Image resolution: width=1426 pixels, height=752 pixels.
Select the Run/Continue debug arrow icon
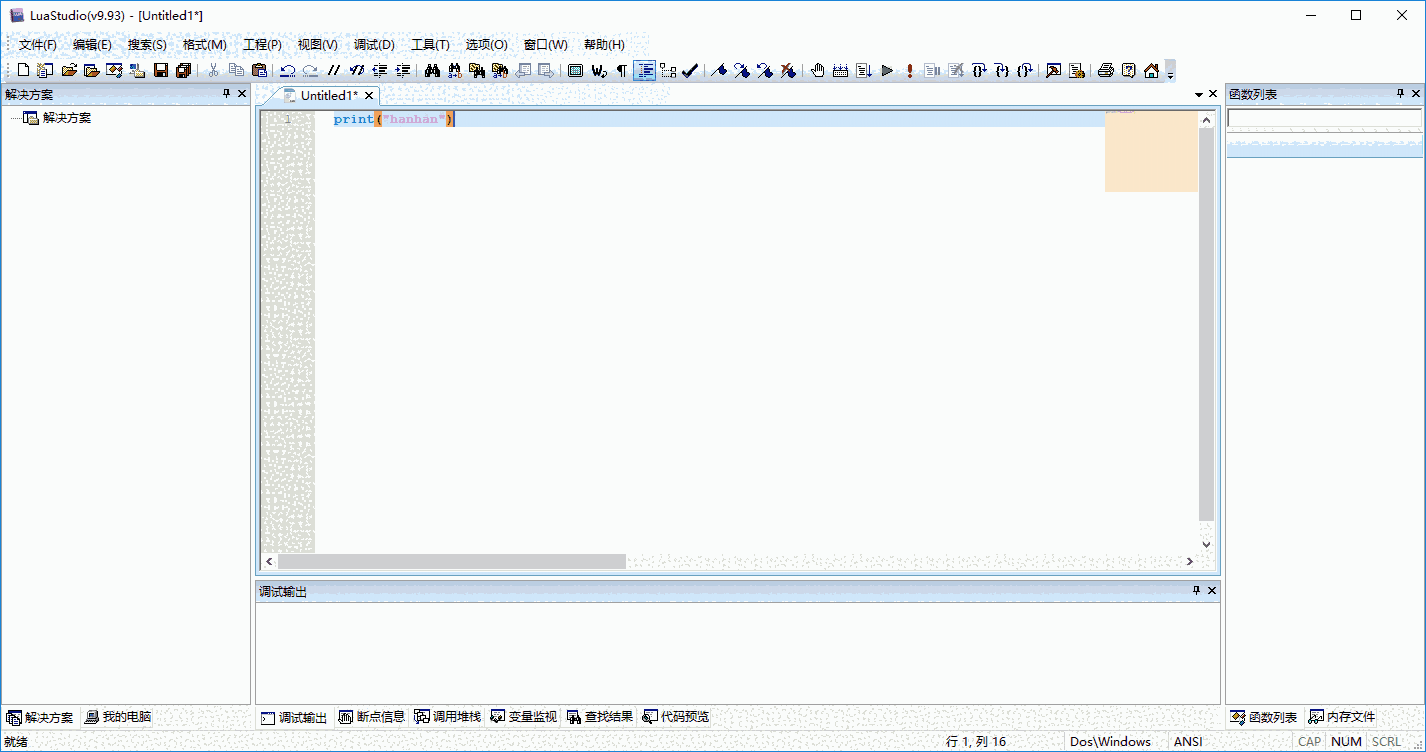[x=887, y=70]
